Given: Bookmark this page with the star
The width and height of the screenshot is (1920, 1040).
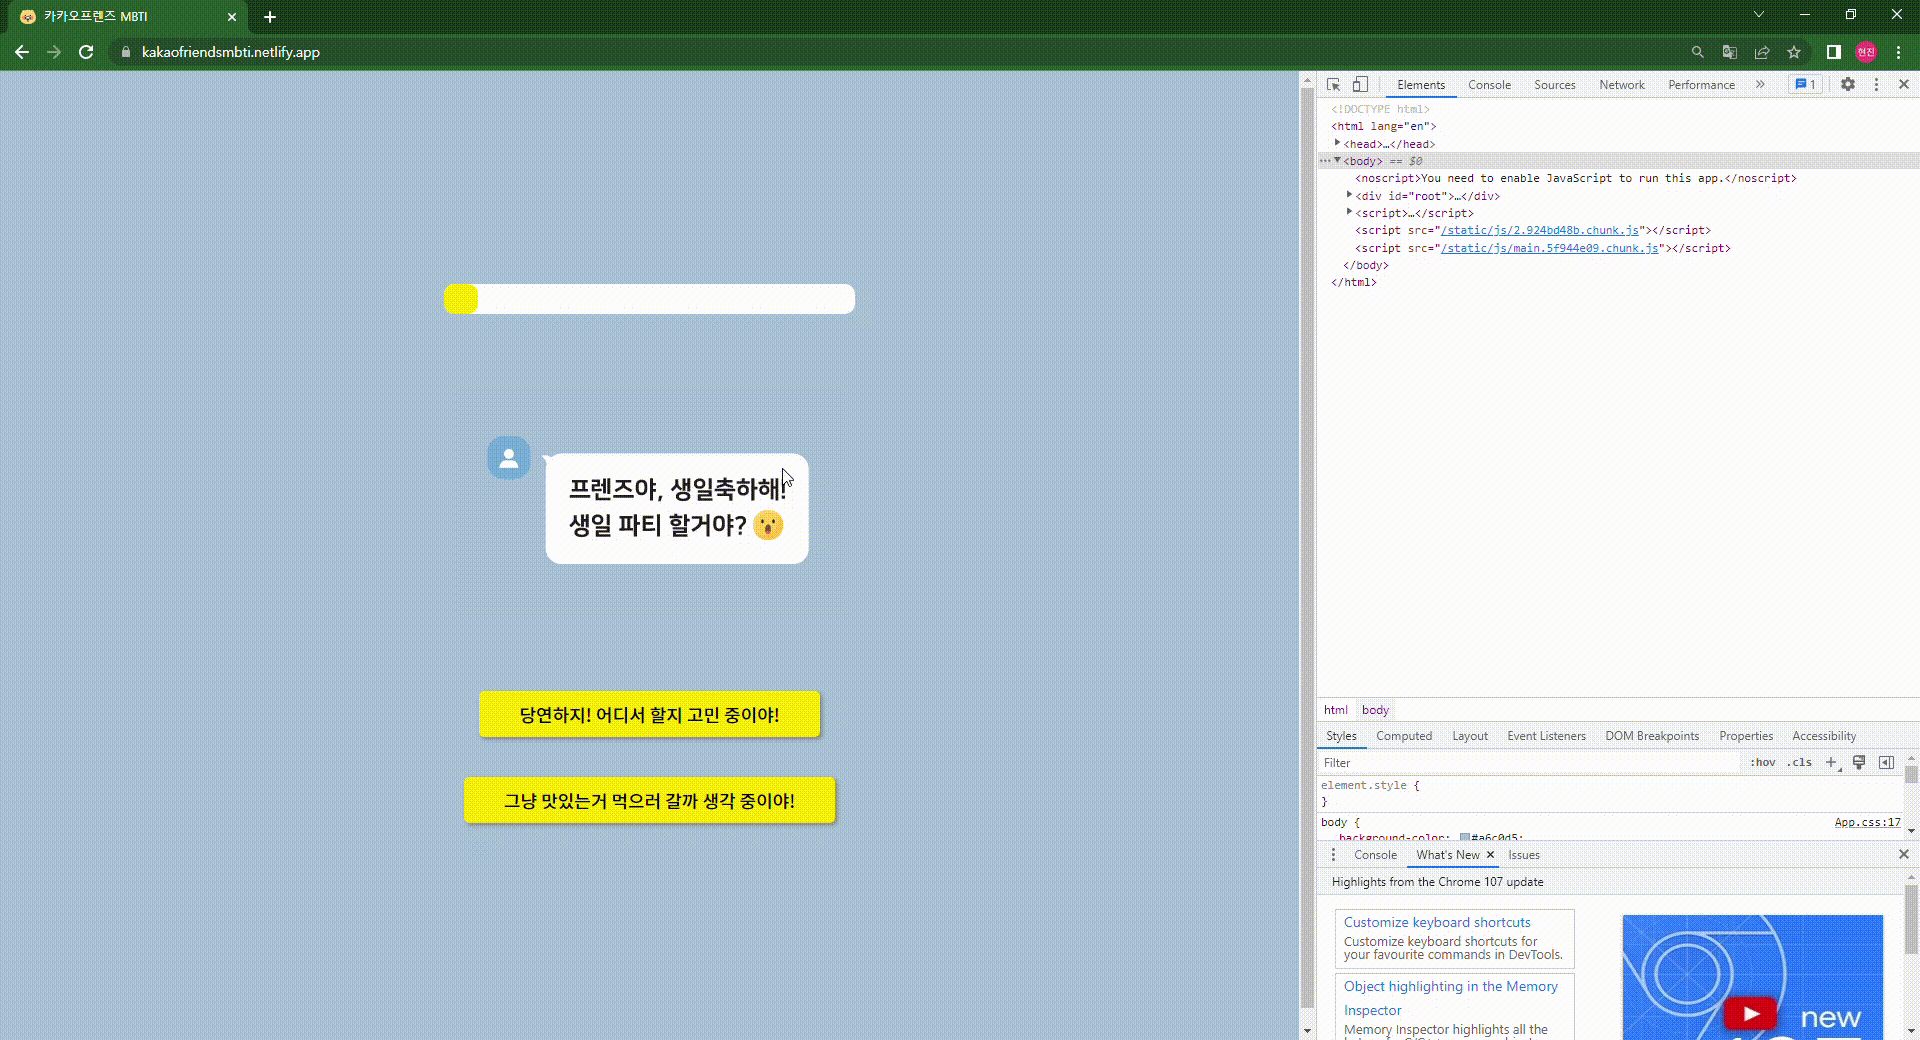Looking at the screenshot, I should point(1794,52).
